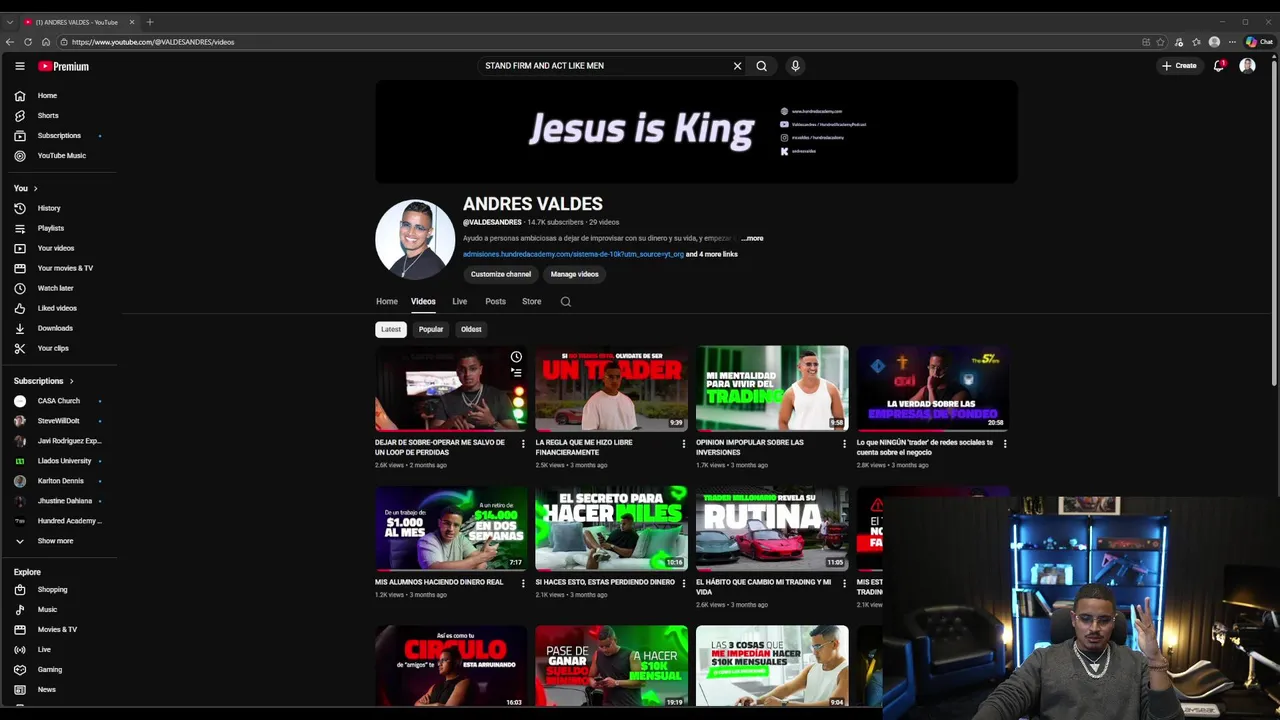Screen dimensions: 1280x720
Task: Clear the search text with X
Action: [x=737, y=66]
